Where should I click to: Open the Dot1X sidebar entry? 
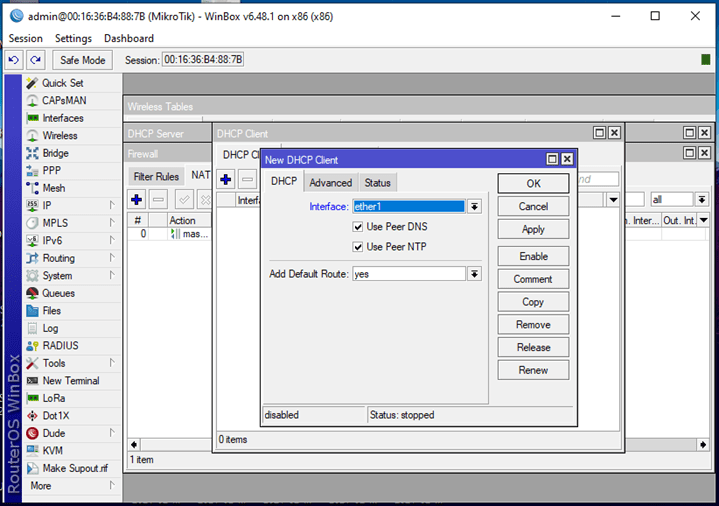pos(55,416)
